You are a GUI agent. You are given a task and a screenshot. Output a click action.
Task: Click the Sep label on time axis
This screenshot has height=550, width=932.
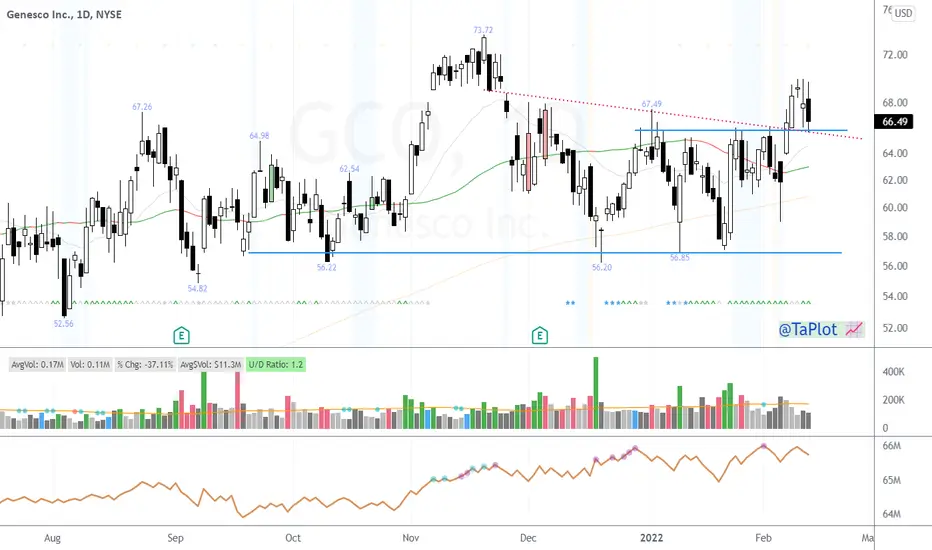coord(175,538)
